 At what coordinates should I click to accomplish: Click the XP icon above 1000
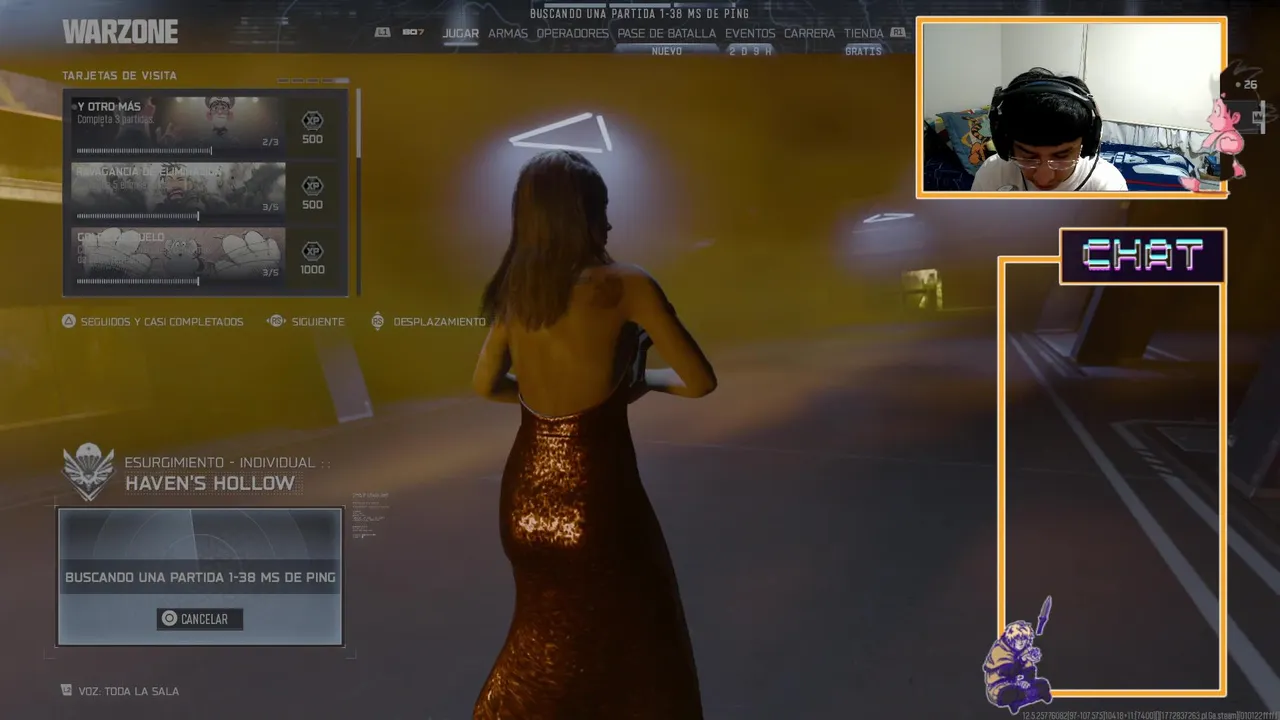(312, 251)
